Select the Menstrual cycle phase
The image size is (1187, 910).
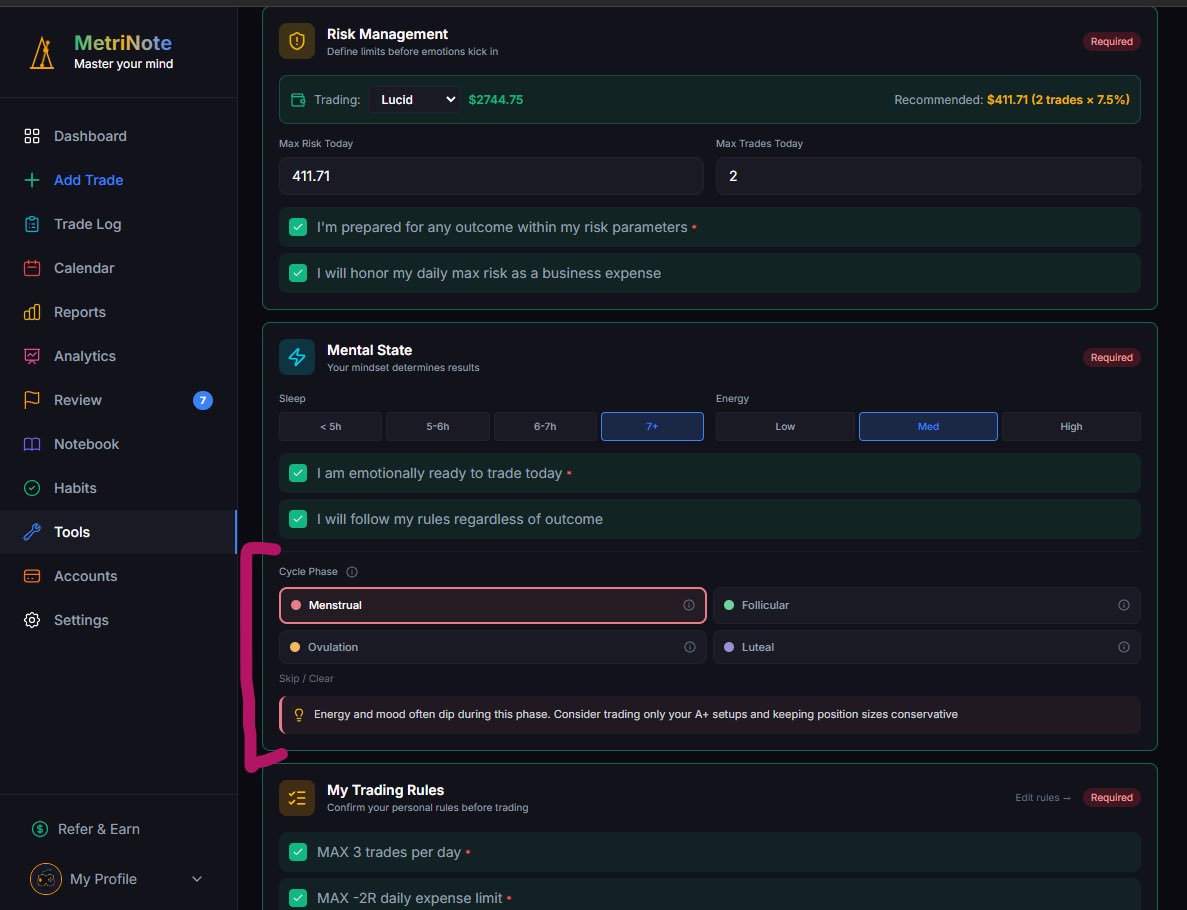[493, 605]
